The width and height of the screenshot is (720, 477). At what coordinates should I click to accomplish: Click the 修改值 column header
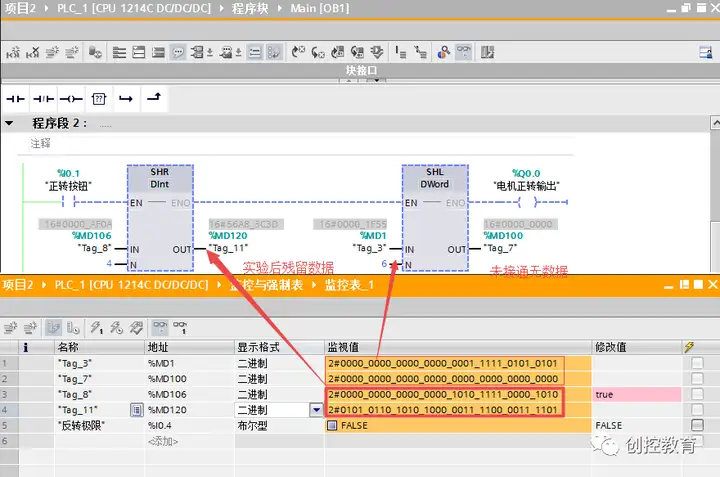tap(637, 347)
